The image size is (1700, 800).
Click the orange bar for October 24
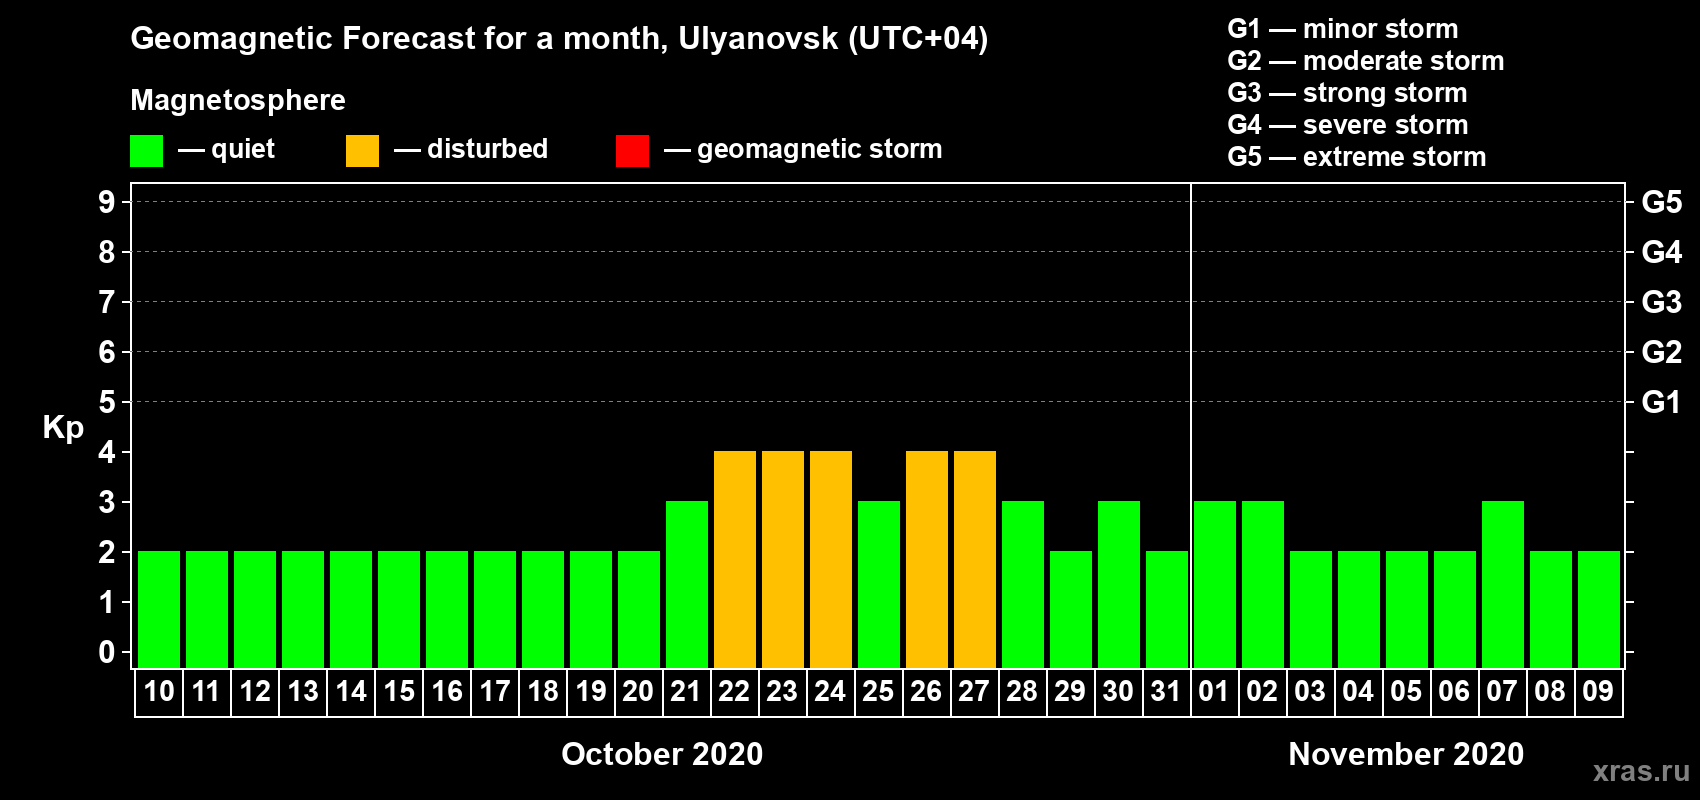831,560
